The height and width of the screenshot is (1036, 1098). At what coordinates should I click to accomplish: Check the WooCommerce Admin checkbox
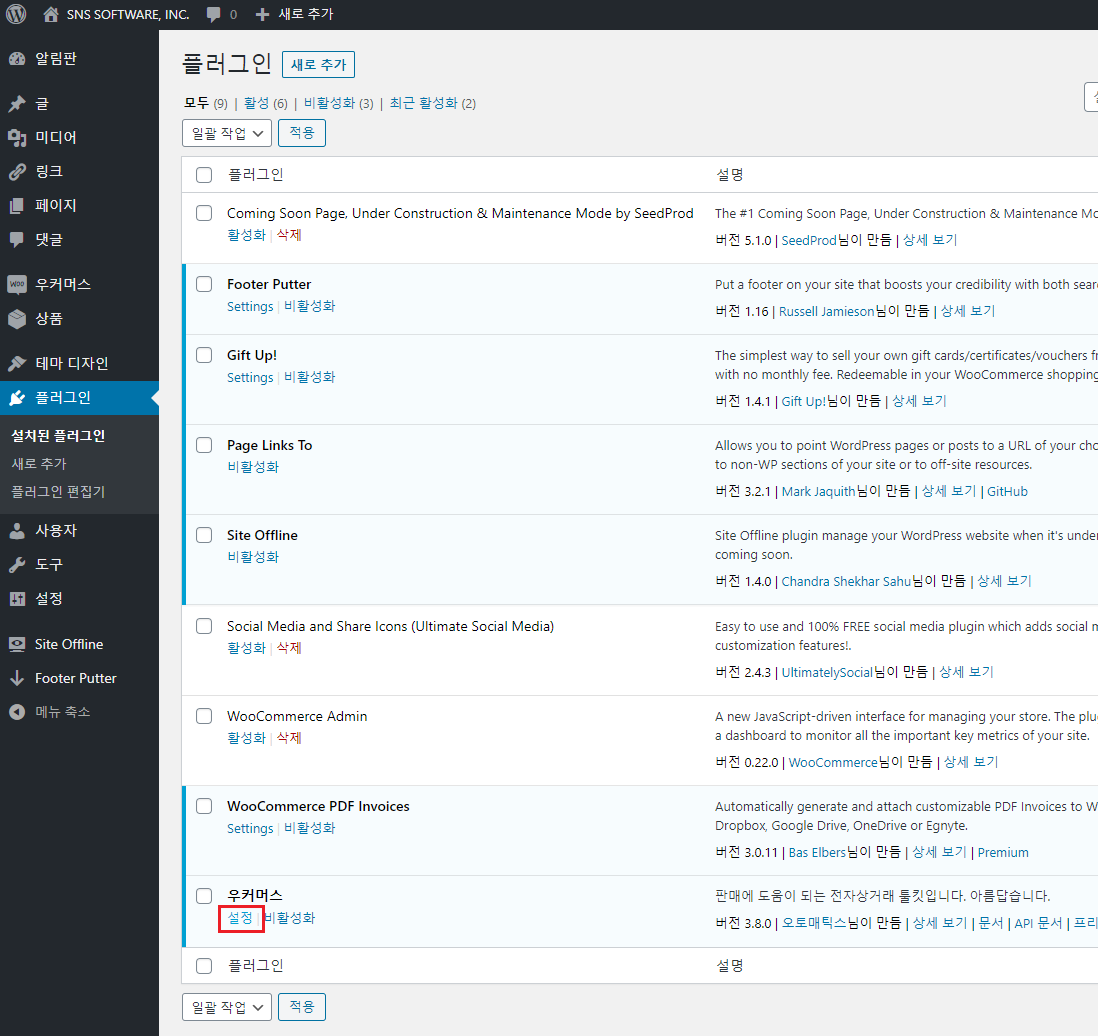click(x=204, y=716)
